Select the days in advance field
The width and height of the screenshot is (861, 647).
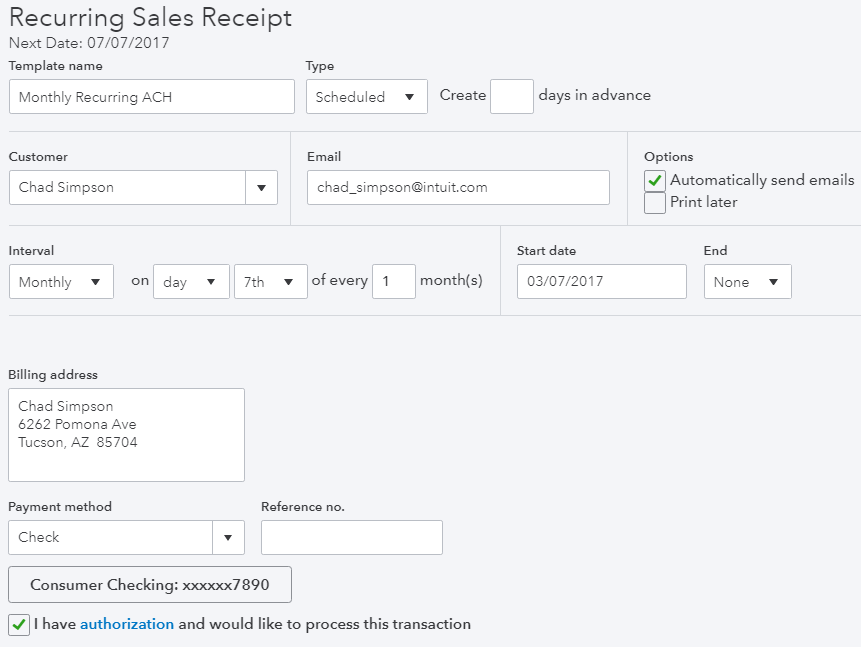(512, 97)
